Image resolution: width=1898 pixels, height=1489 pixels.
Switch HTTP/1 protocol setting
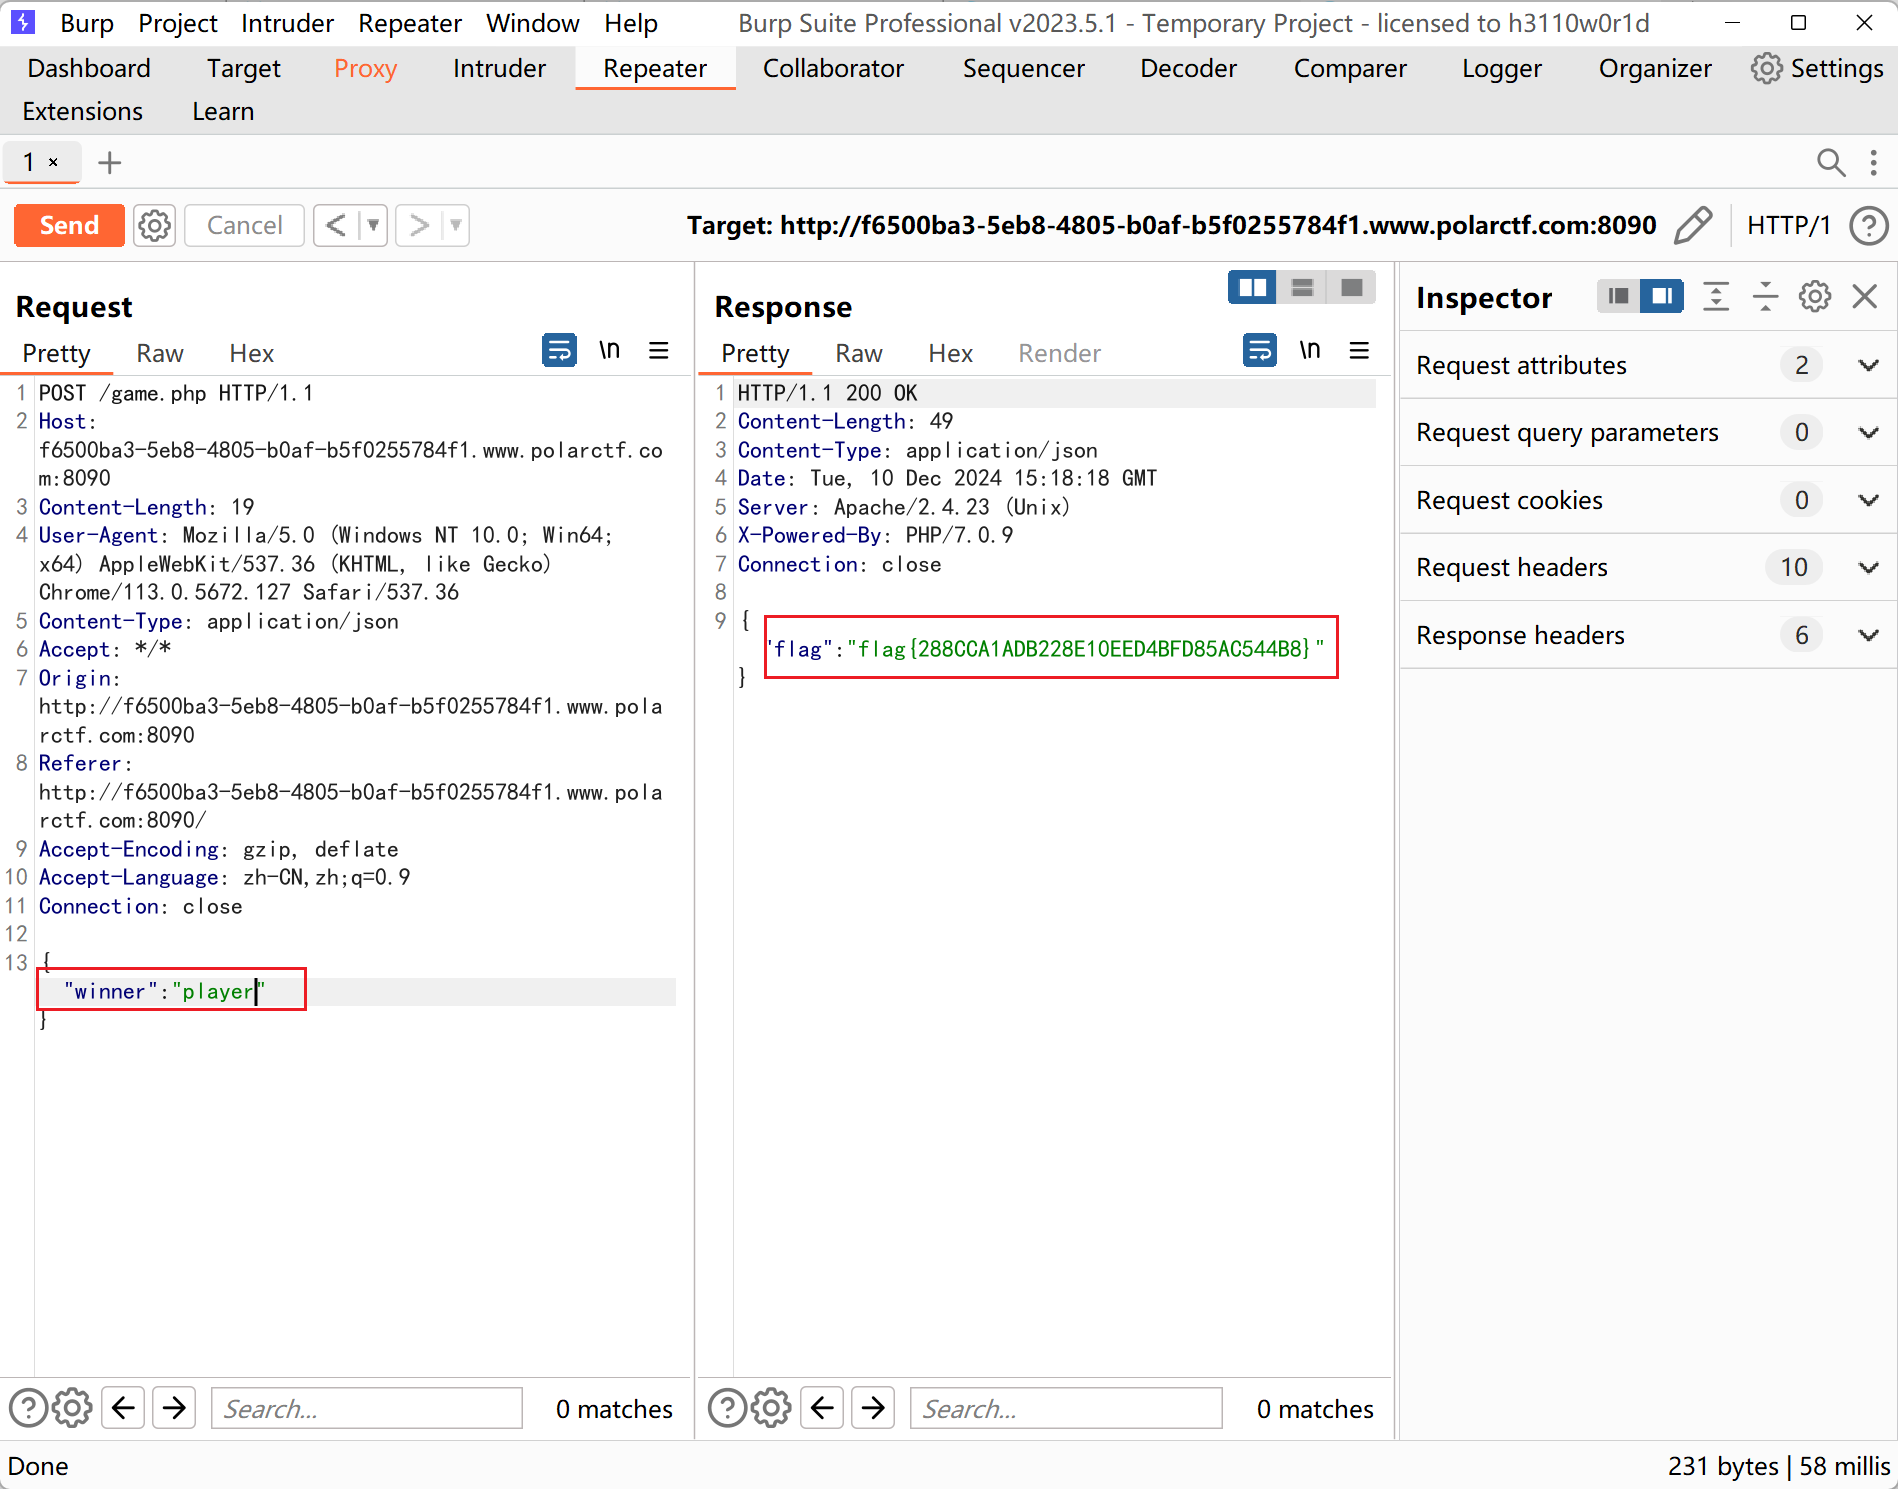(1788, 225)
